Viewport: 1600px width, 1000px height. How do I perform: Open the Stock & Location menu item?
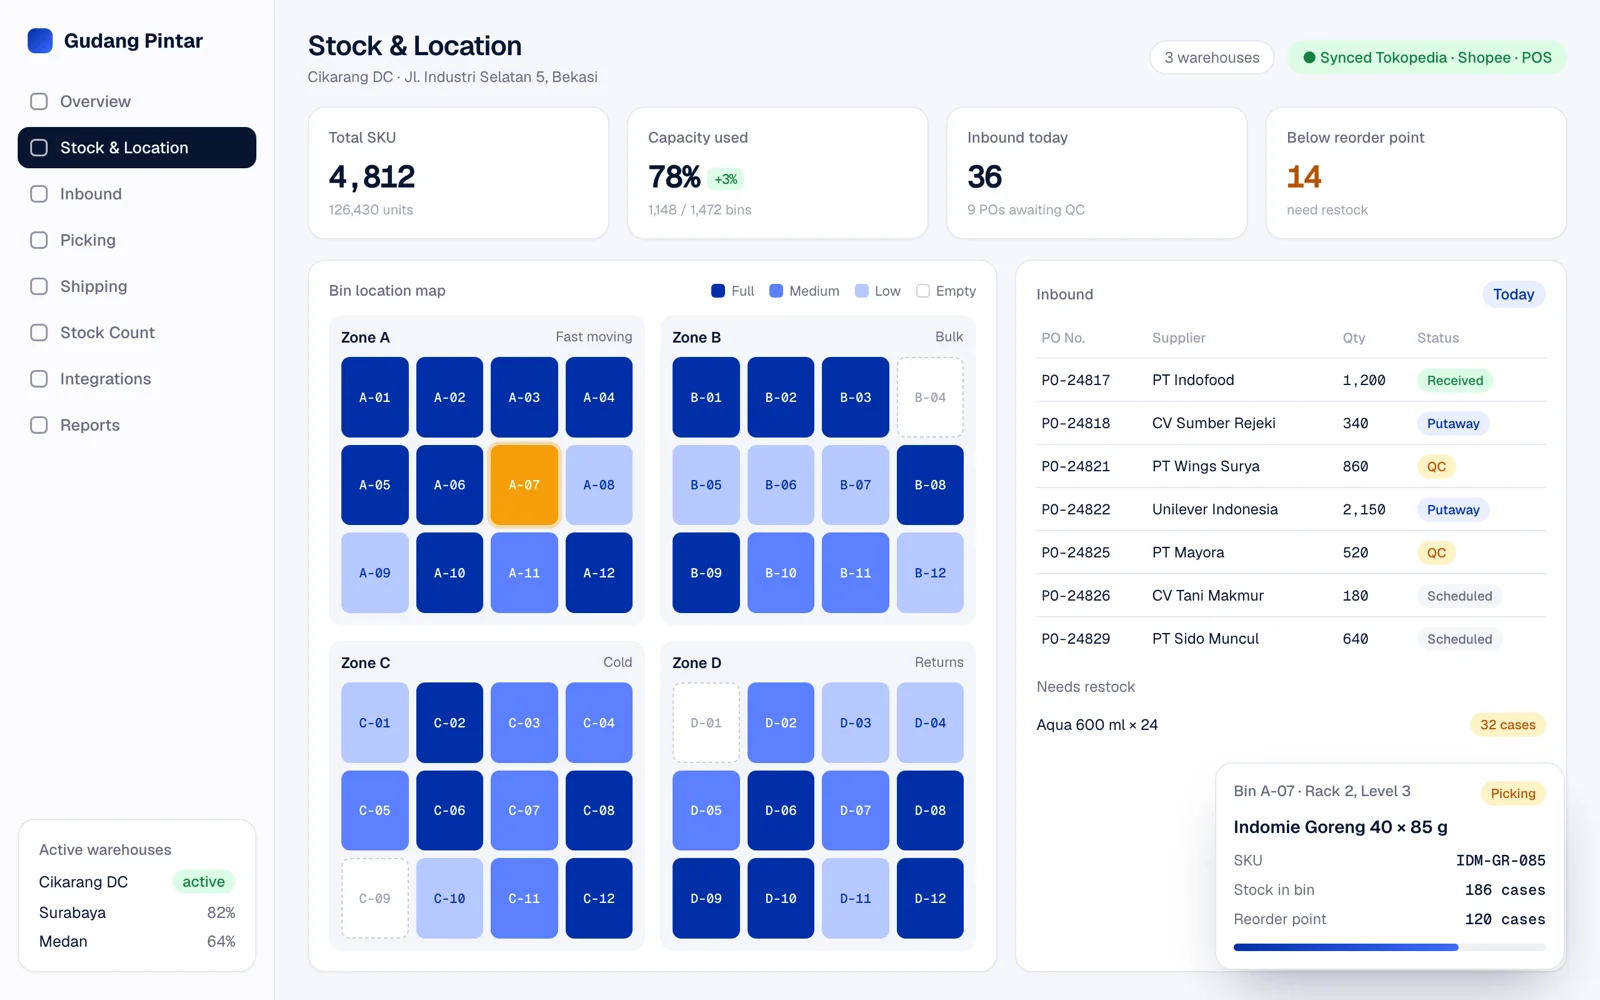tap(137, 148)
